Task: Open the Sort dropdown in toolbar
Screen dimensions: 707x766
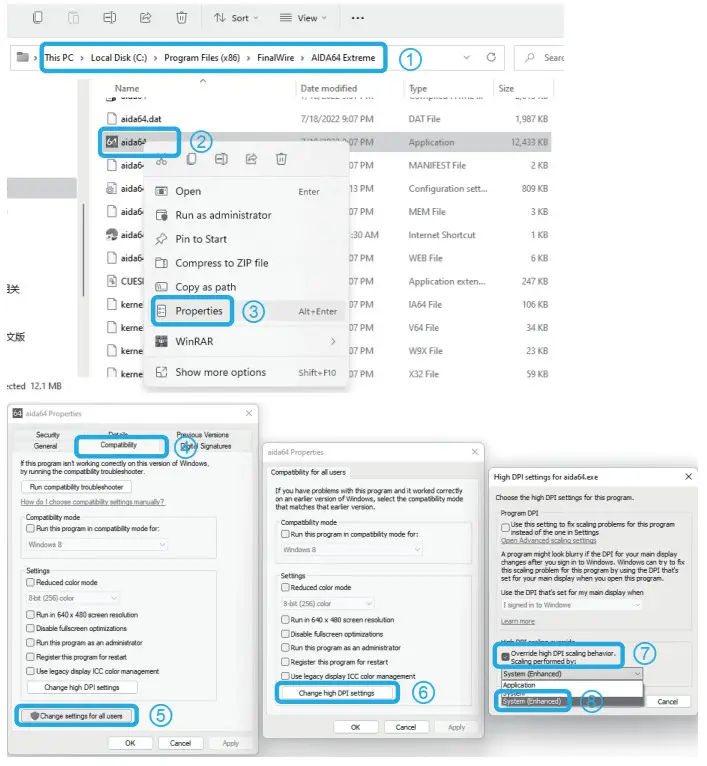Action: tap(236, 18)
